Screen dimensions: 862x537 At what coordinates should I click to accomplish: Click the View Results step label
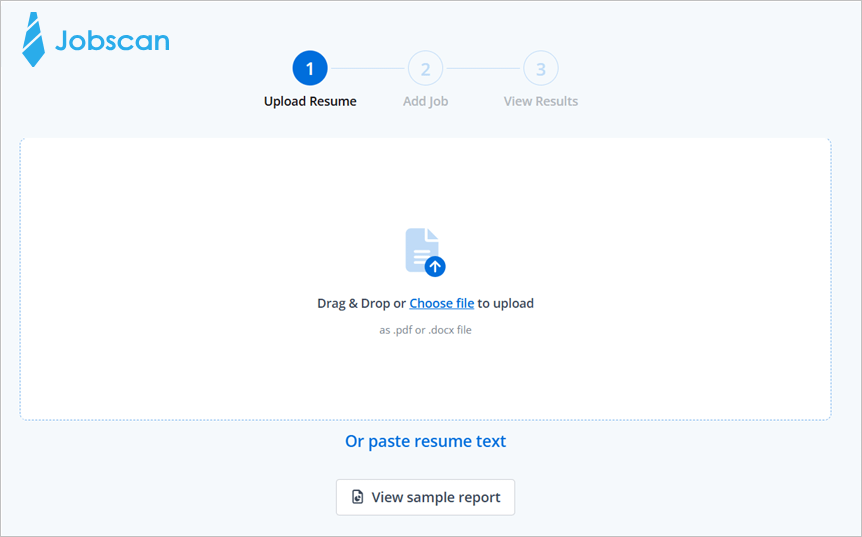point(541,101)
